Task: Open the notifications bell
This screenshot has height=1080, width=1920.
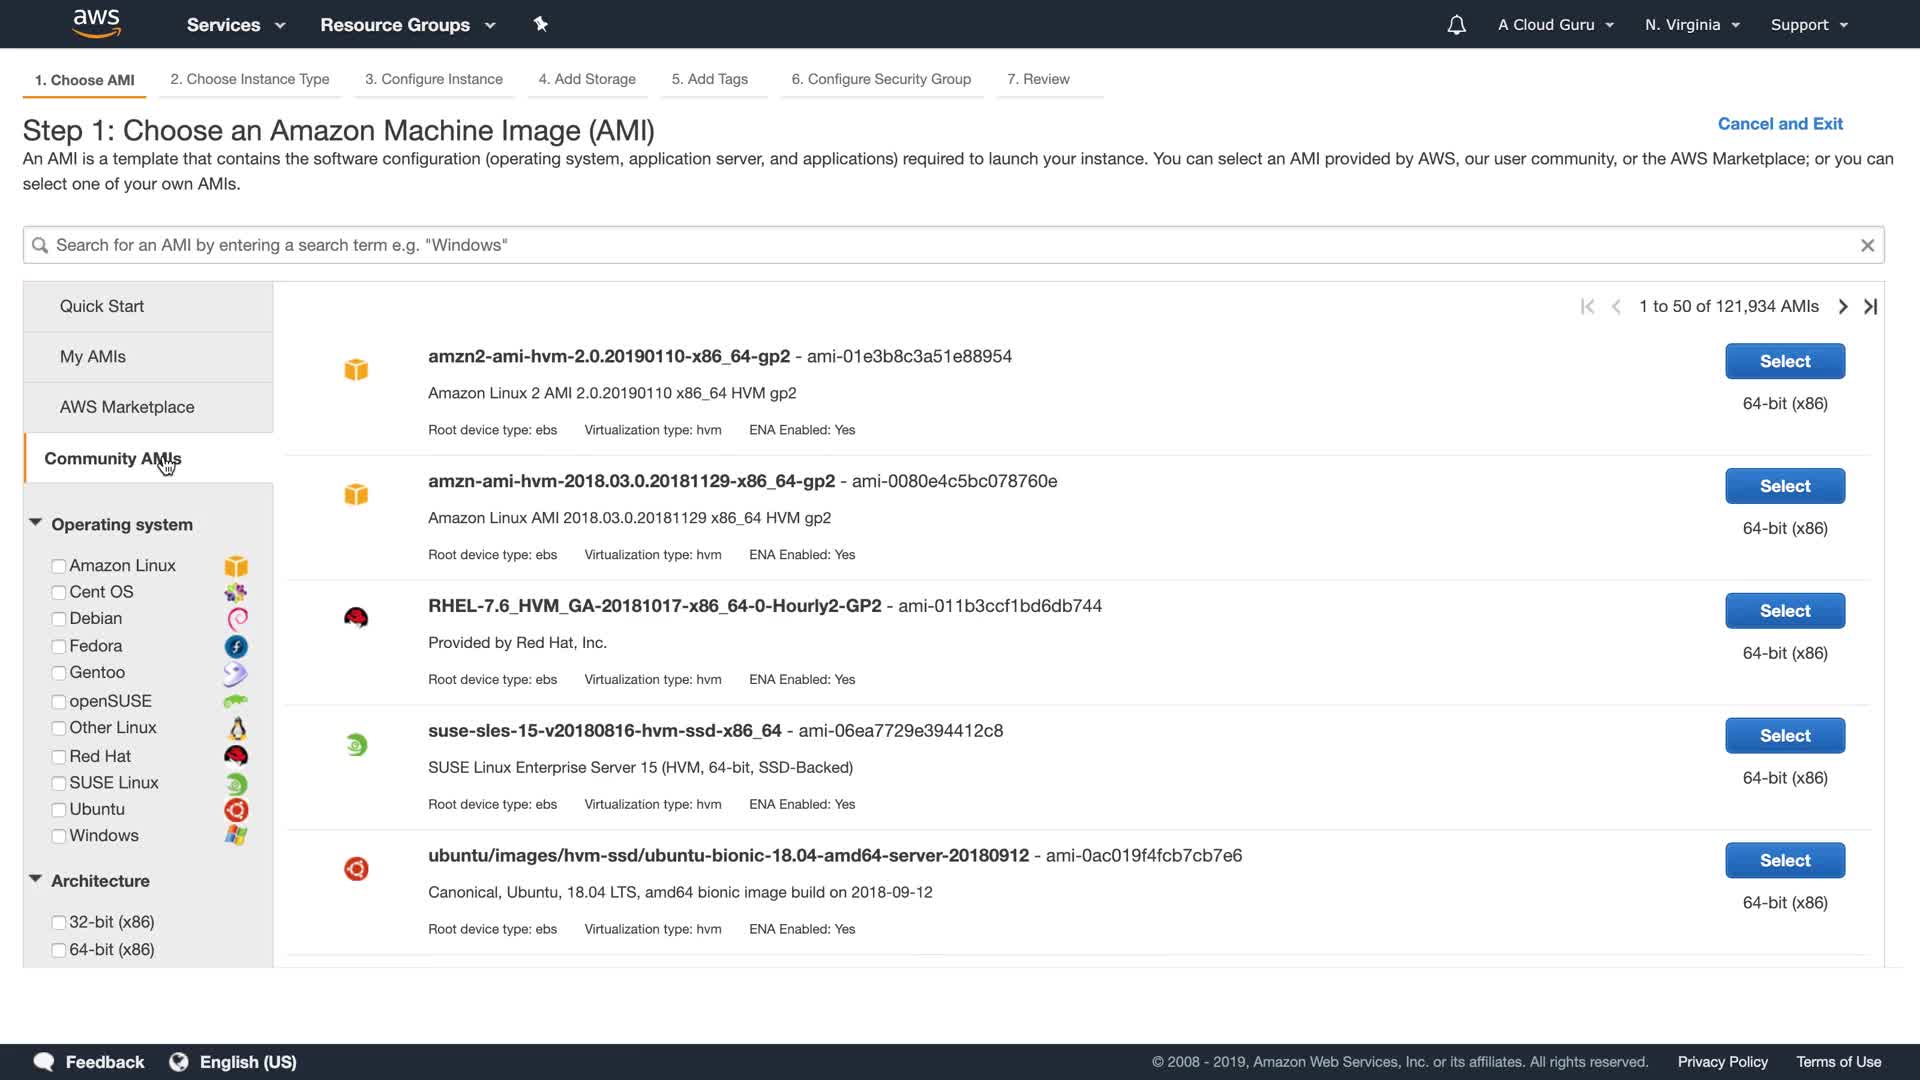Action: pos(1456,25)
